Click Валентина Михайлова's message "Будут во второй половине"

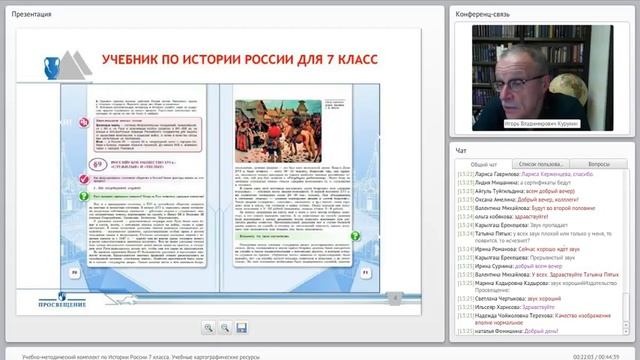(x=526, y=208)
